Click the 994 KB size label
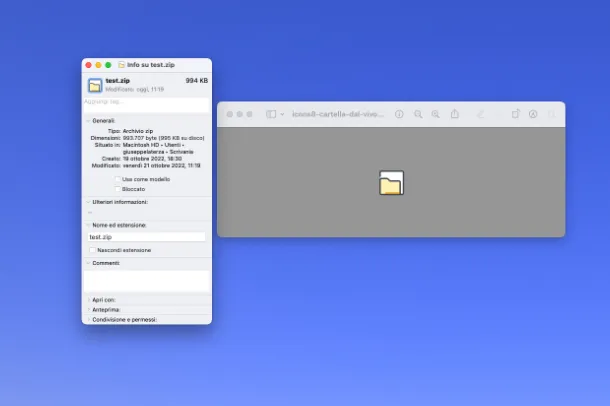 [x=196, y=80]
